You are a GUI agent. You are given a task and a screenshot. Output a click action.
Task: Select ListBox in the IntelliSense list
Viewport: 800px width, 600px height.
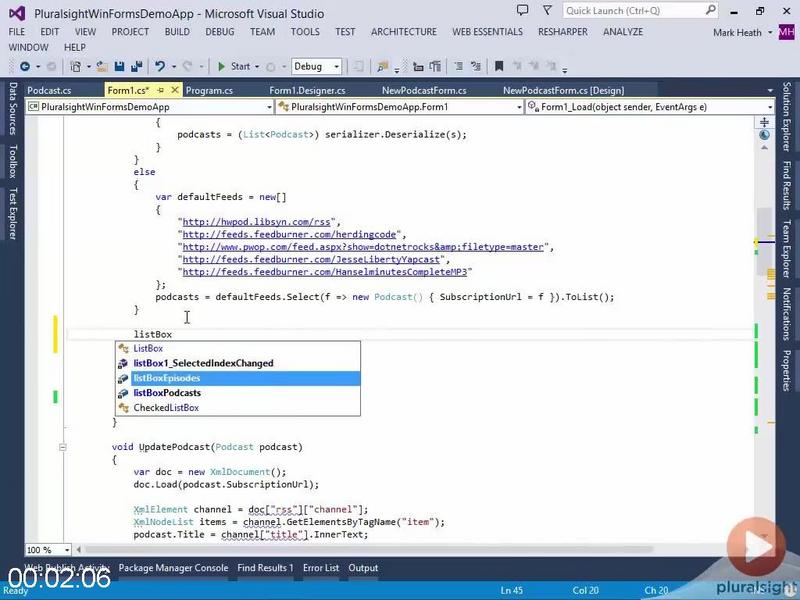click(238, 348)
